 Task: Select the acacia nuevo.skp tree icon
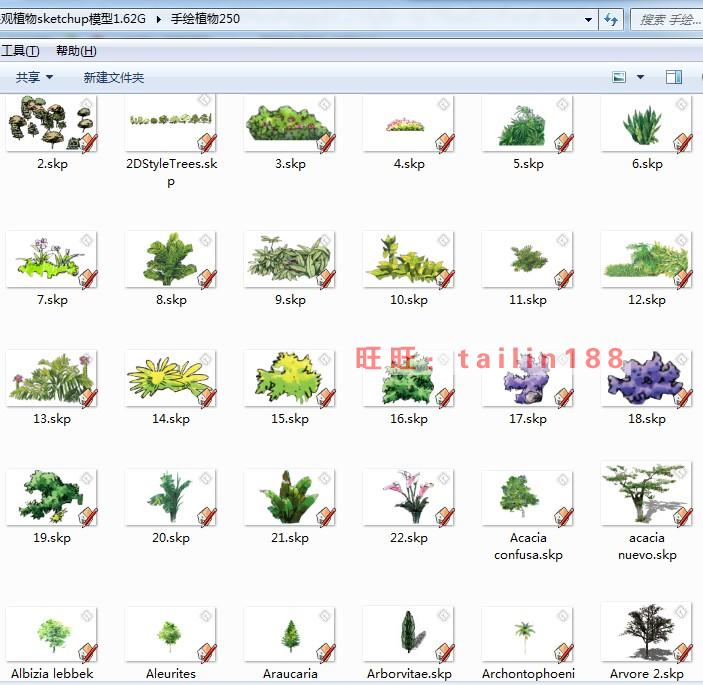tap(647, 494)
